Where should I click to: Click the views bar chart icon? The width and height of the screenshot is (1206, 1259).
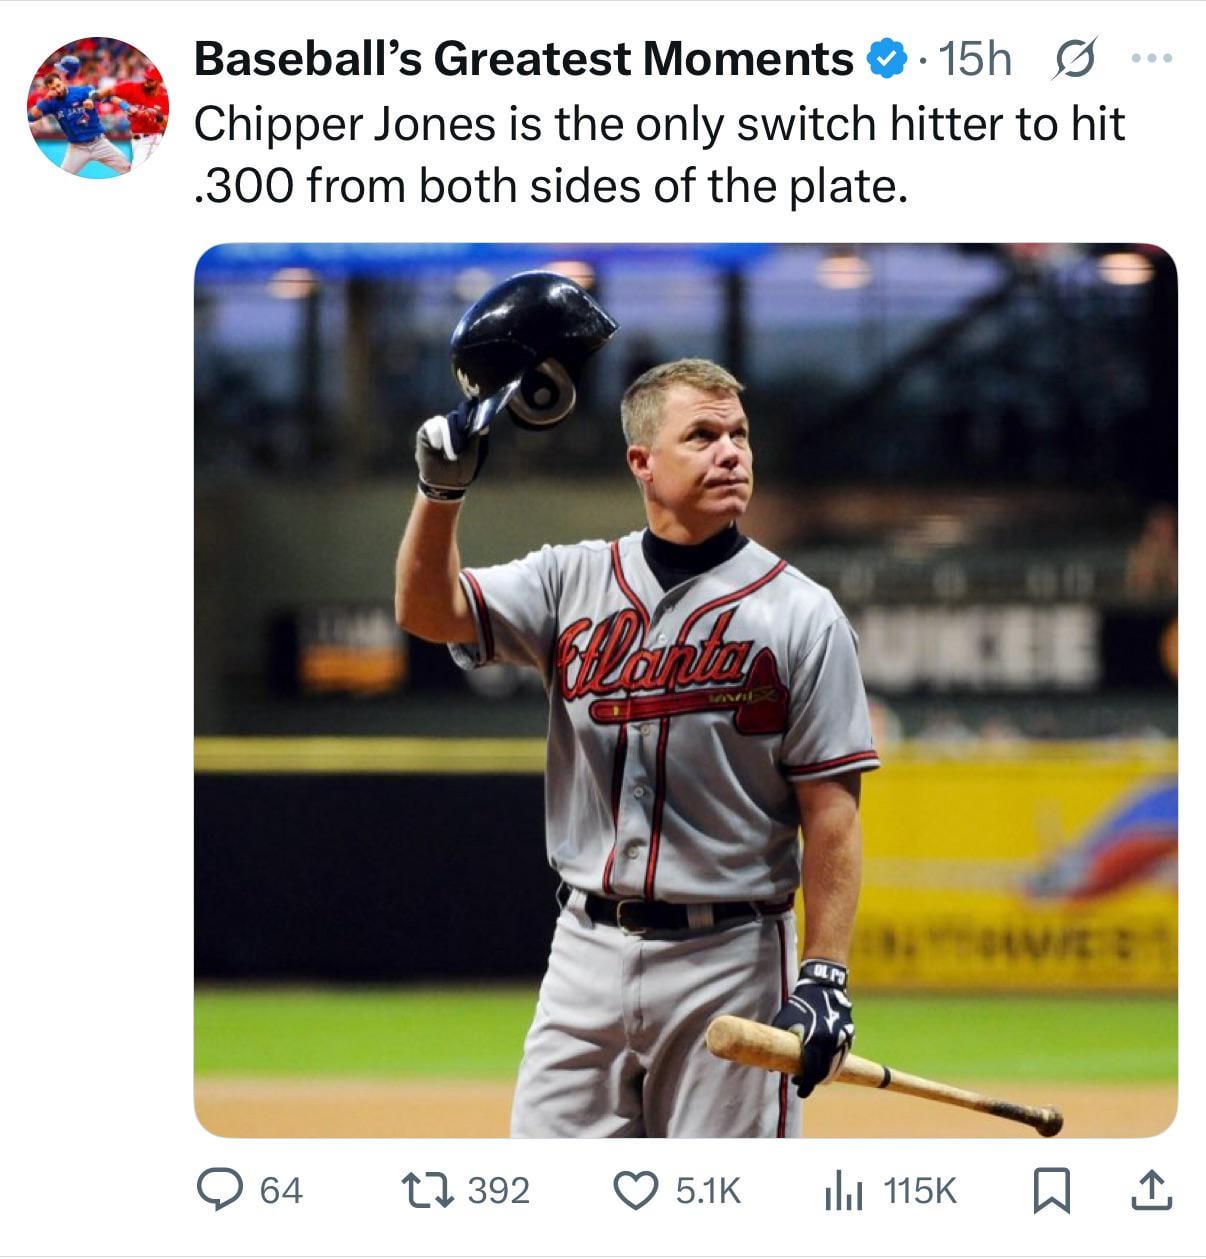[843, 1190]
